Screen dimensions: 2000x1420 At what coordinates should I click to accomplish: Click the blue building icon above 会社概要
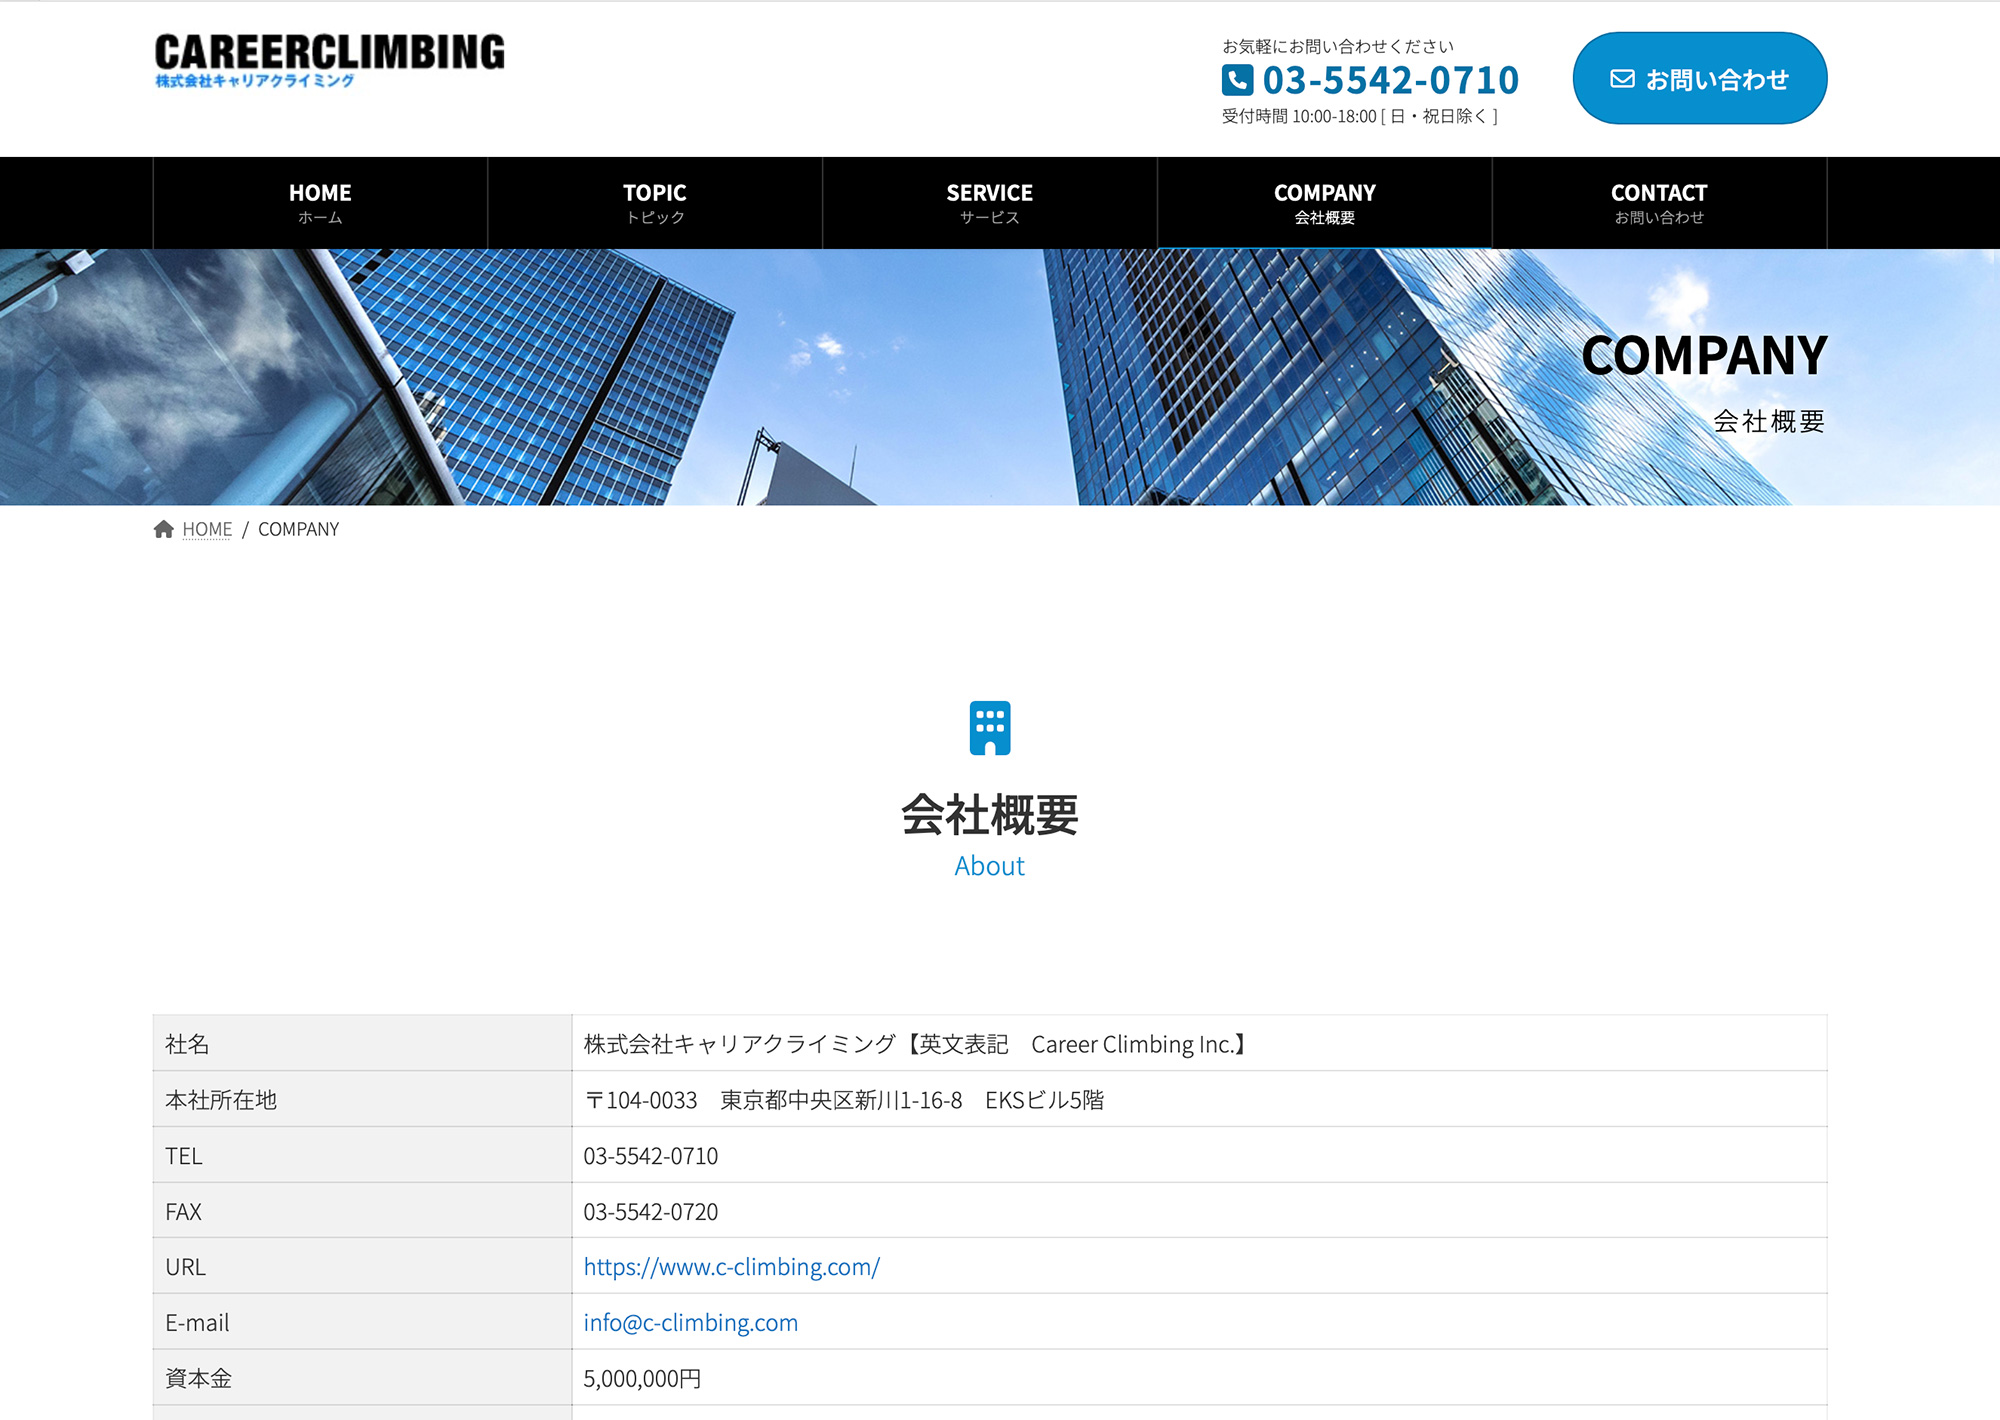pyautogui.click(x=989, y=728)
